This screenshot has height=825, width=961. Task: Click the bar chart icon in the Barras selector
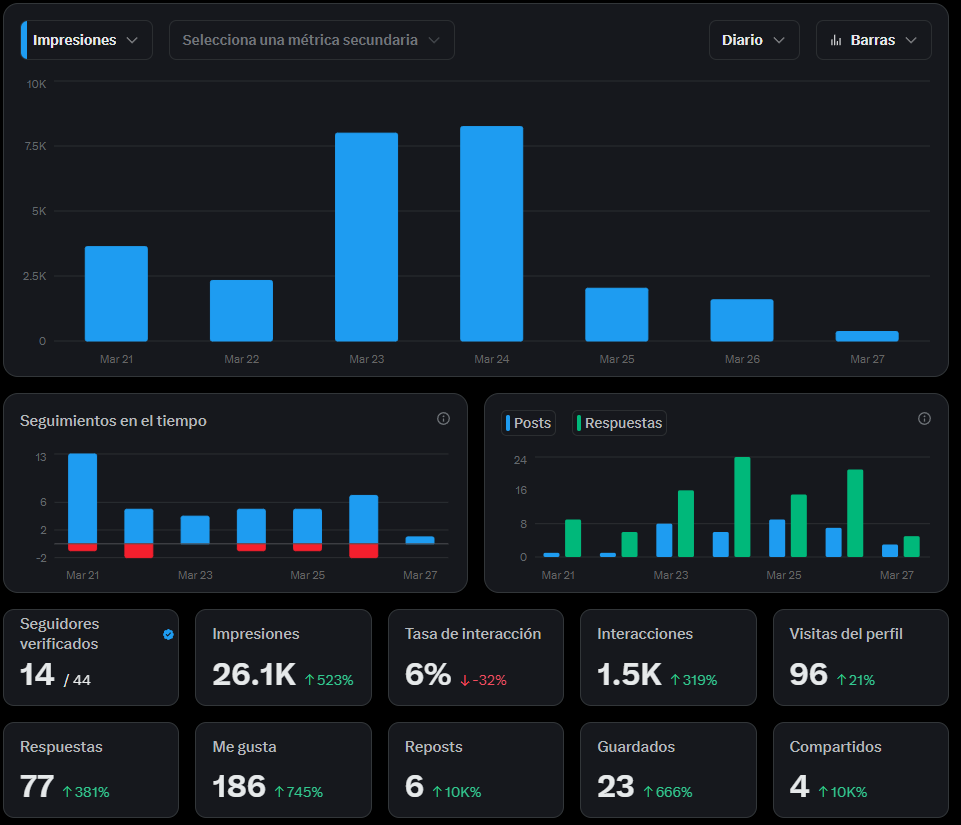coord(838,39)
